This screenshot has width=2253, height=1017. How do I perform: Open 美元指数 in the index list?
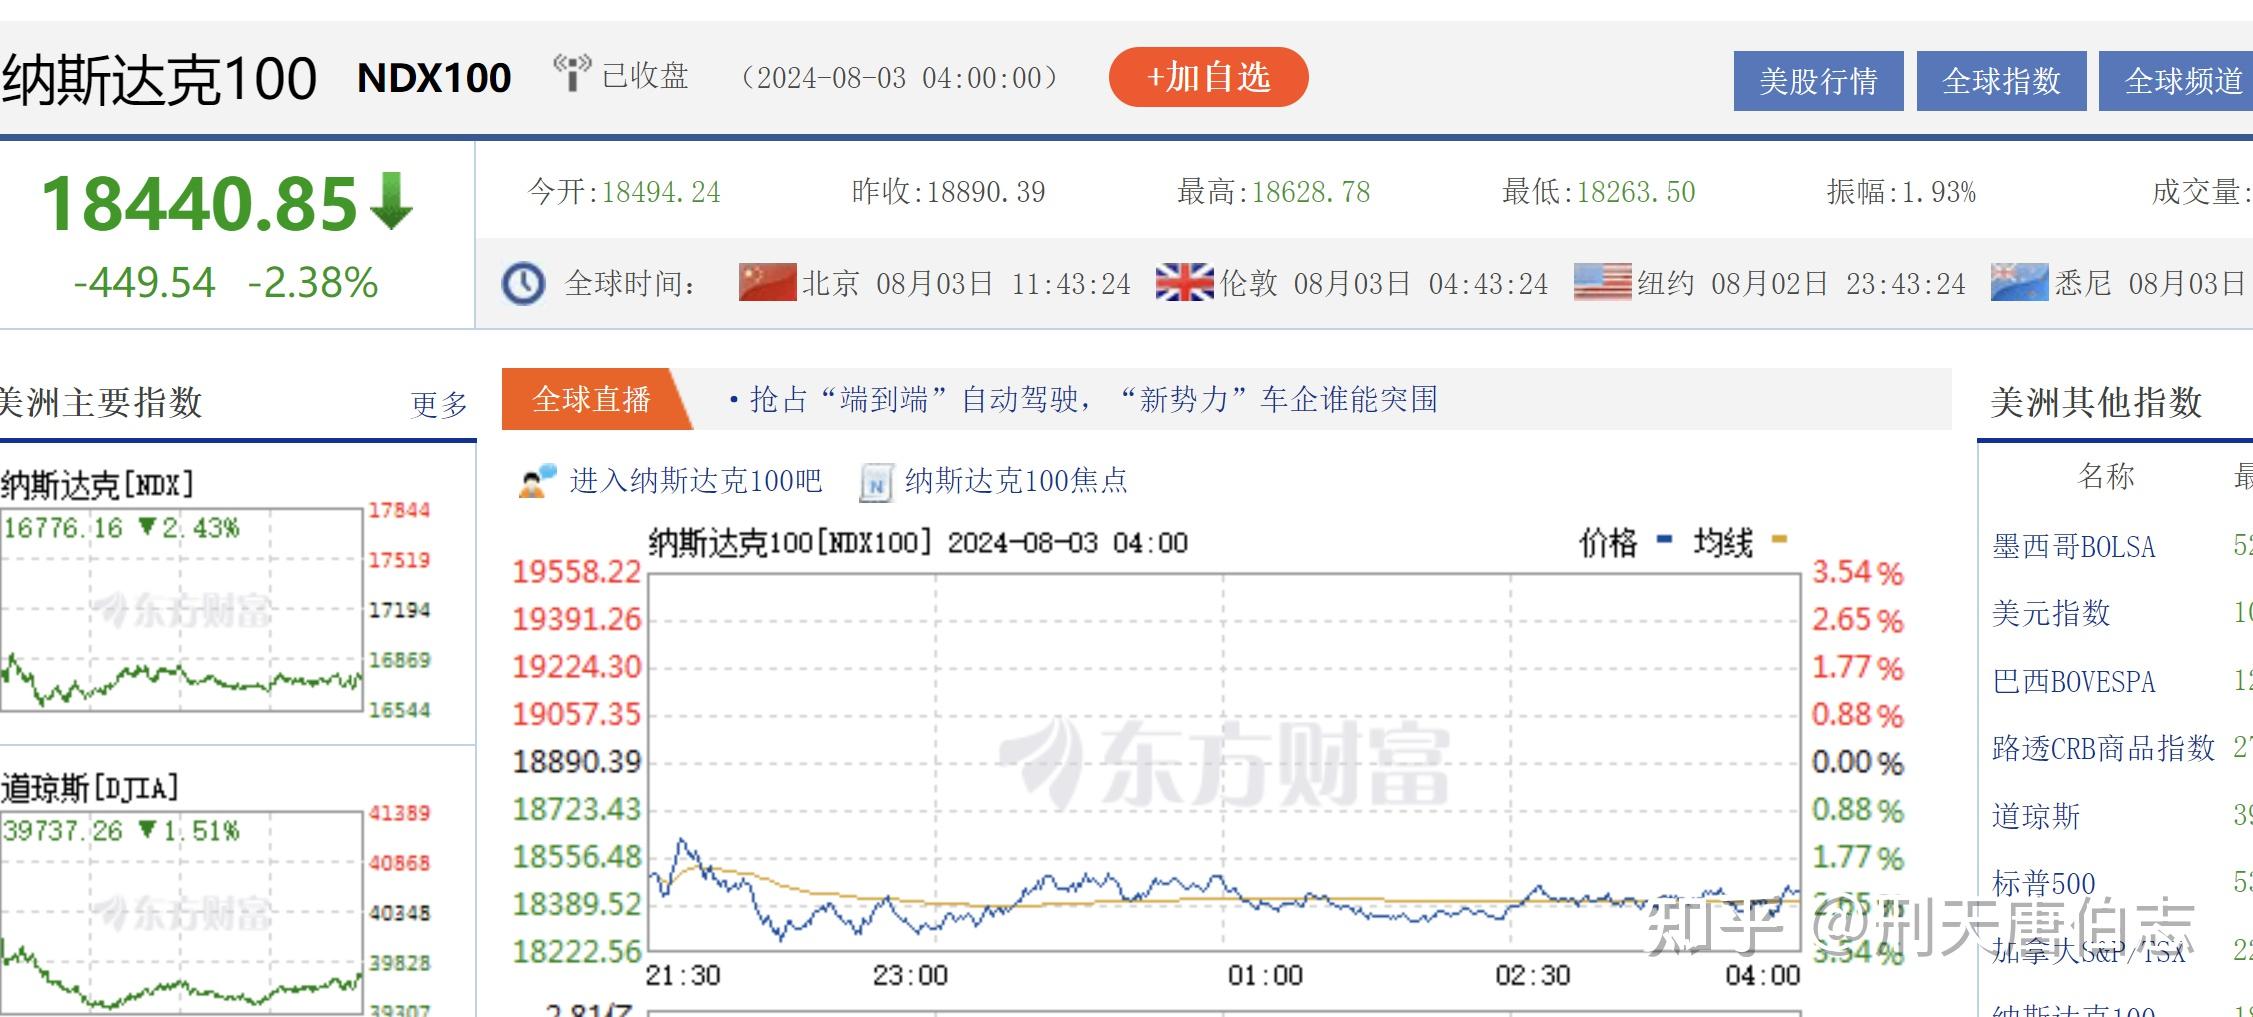coord(2051,613)
